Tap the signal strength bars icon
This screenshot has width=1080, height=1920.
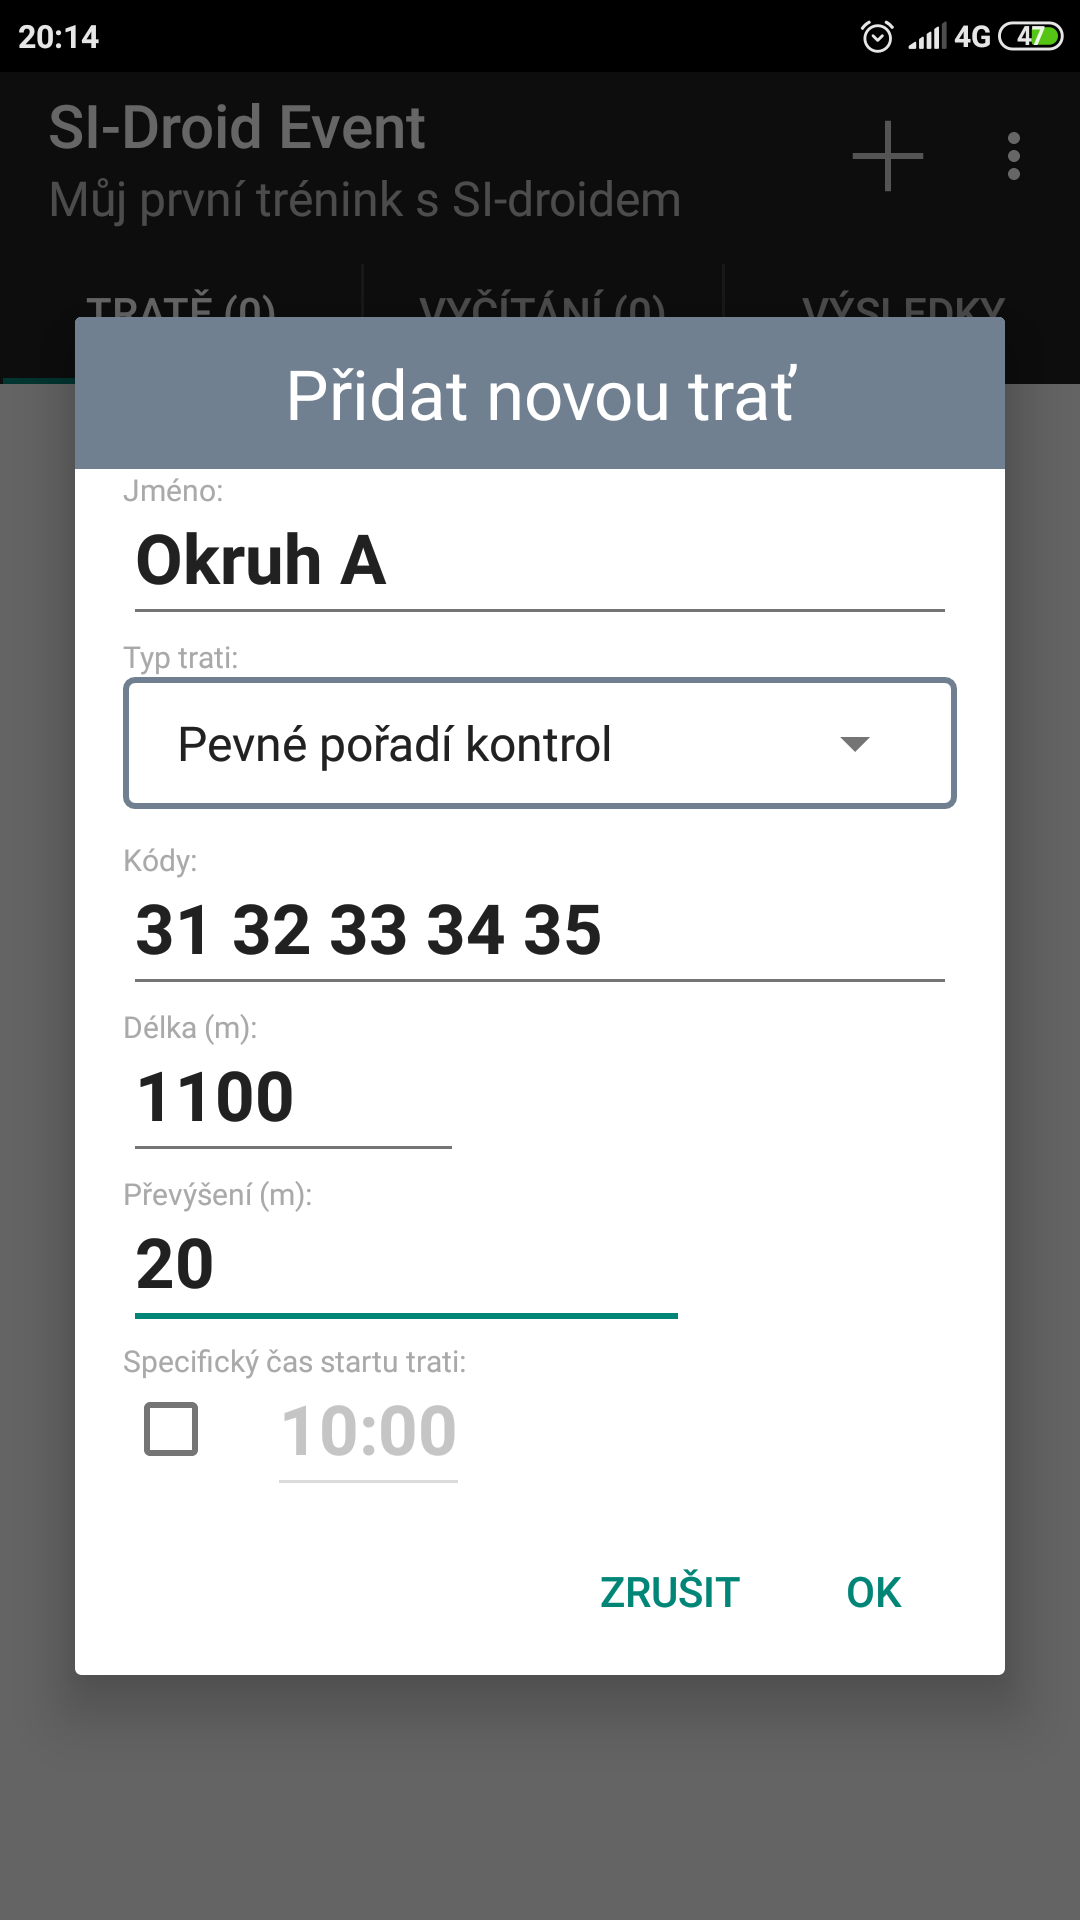[926, 38]
